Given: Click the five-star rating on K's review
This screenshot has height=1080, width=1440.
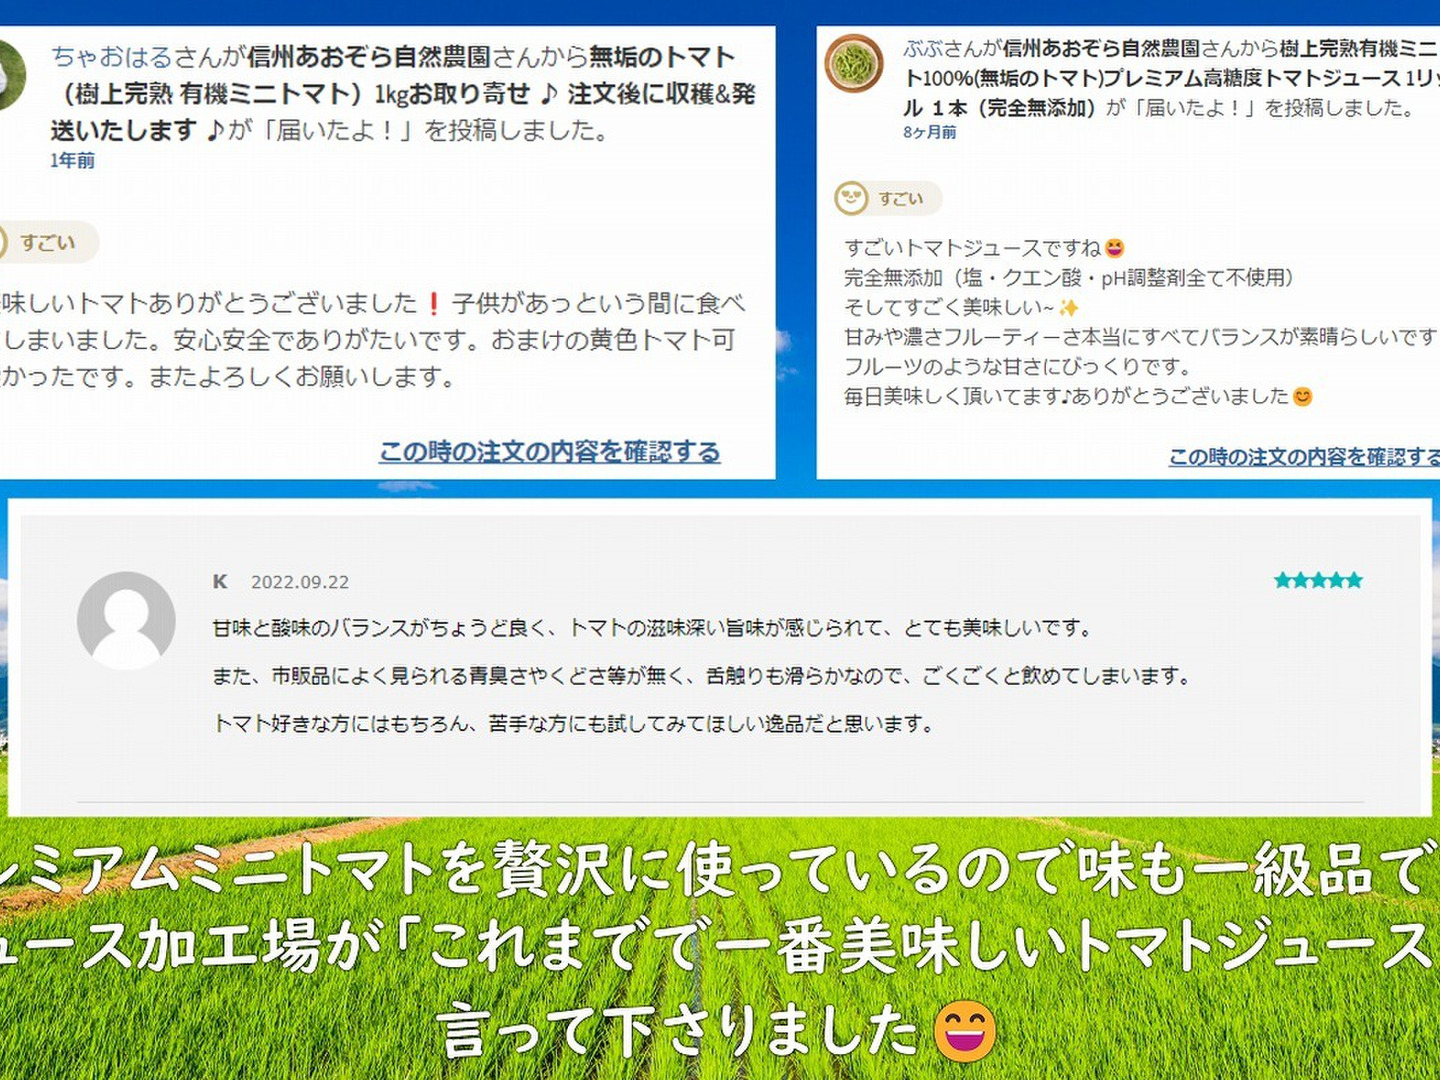Looking at the screenshot, I should pyautogui.click(x=1317, y=581).
